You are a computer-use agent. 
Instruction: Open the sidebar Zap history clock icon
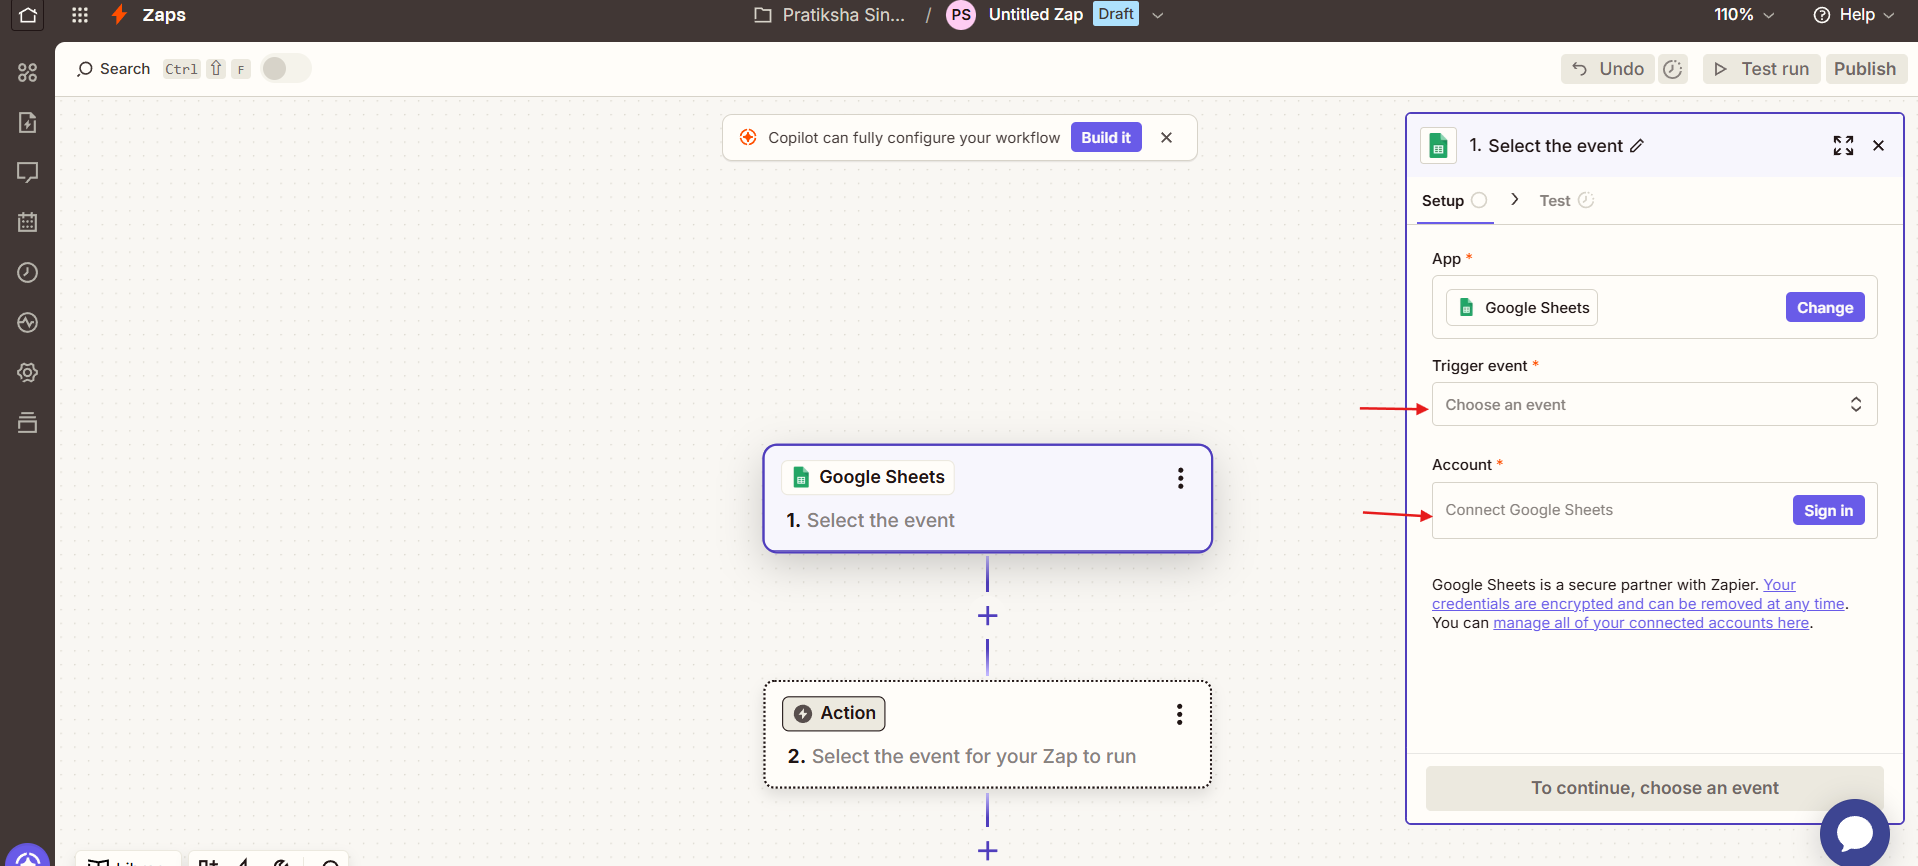coord(28,272)
